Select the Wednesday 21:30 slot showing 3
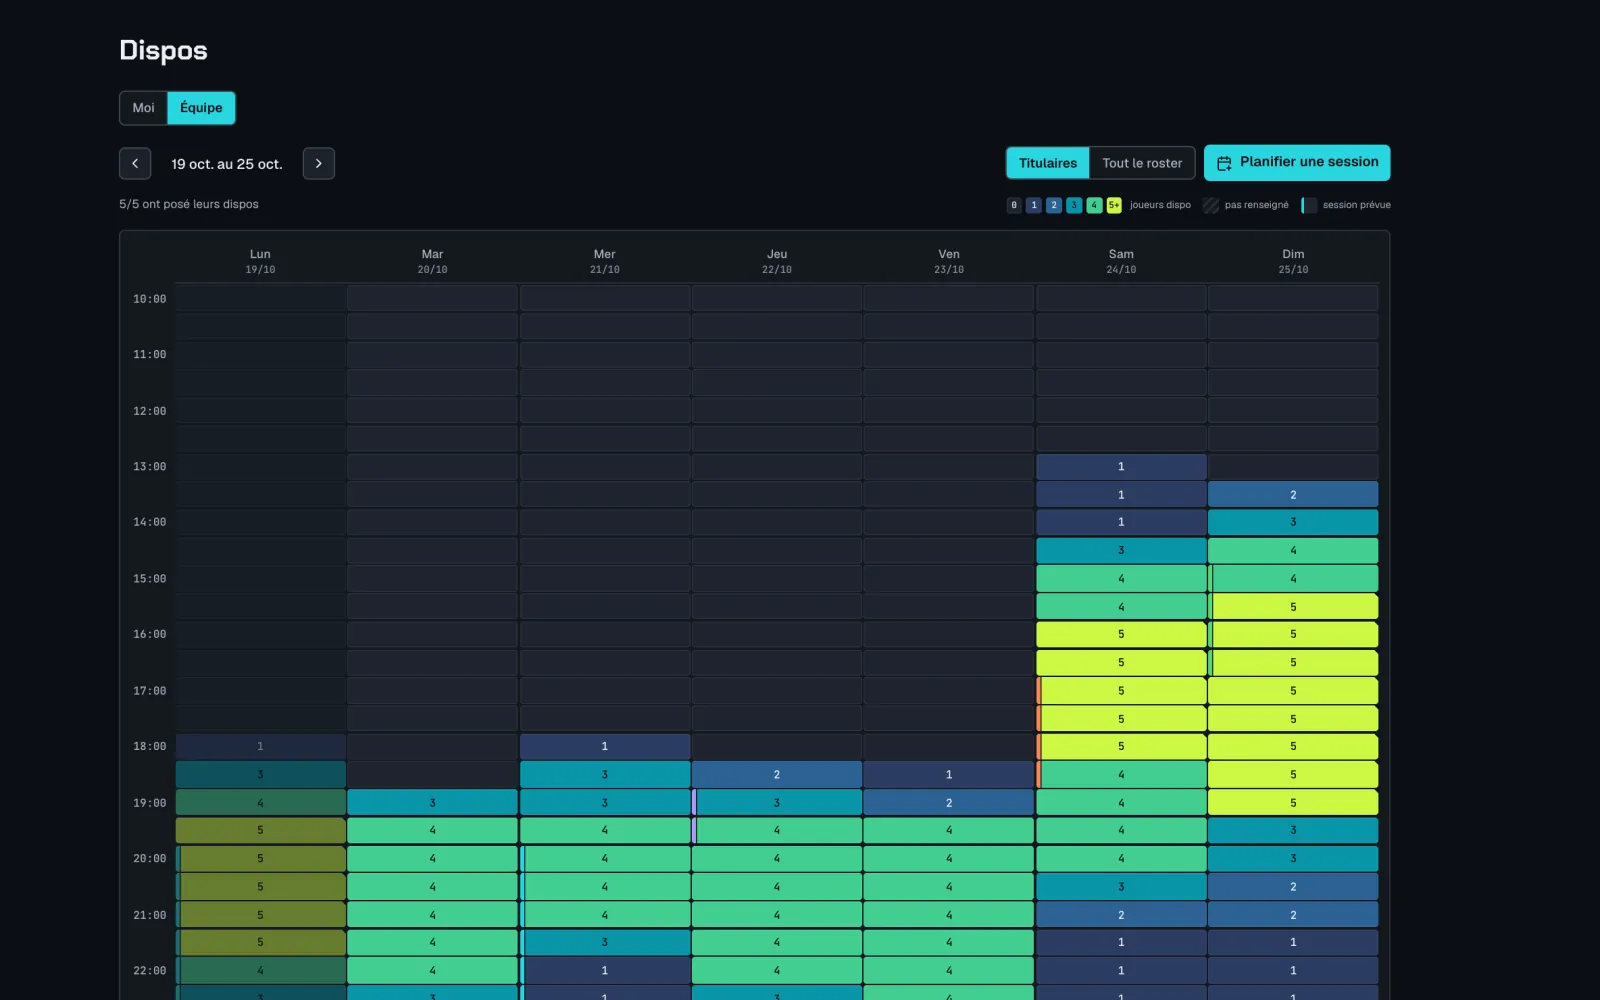The height and width of the screenshot is (1000, 1600). (605, 942)
